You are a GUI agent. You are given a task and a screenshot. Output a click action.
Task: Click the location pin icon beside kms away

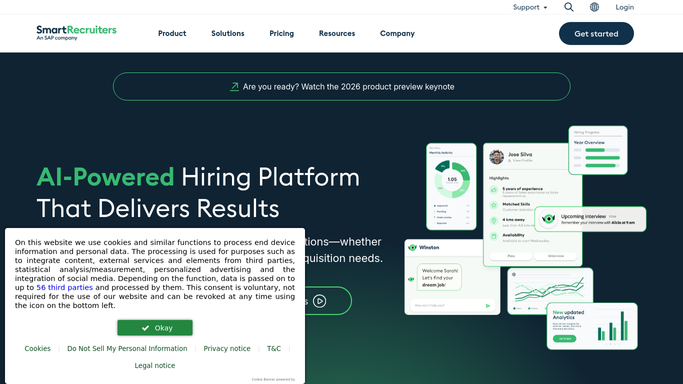click(494, 221)
